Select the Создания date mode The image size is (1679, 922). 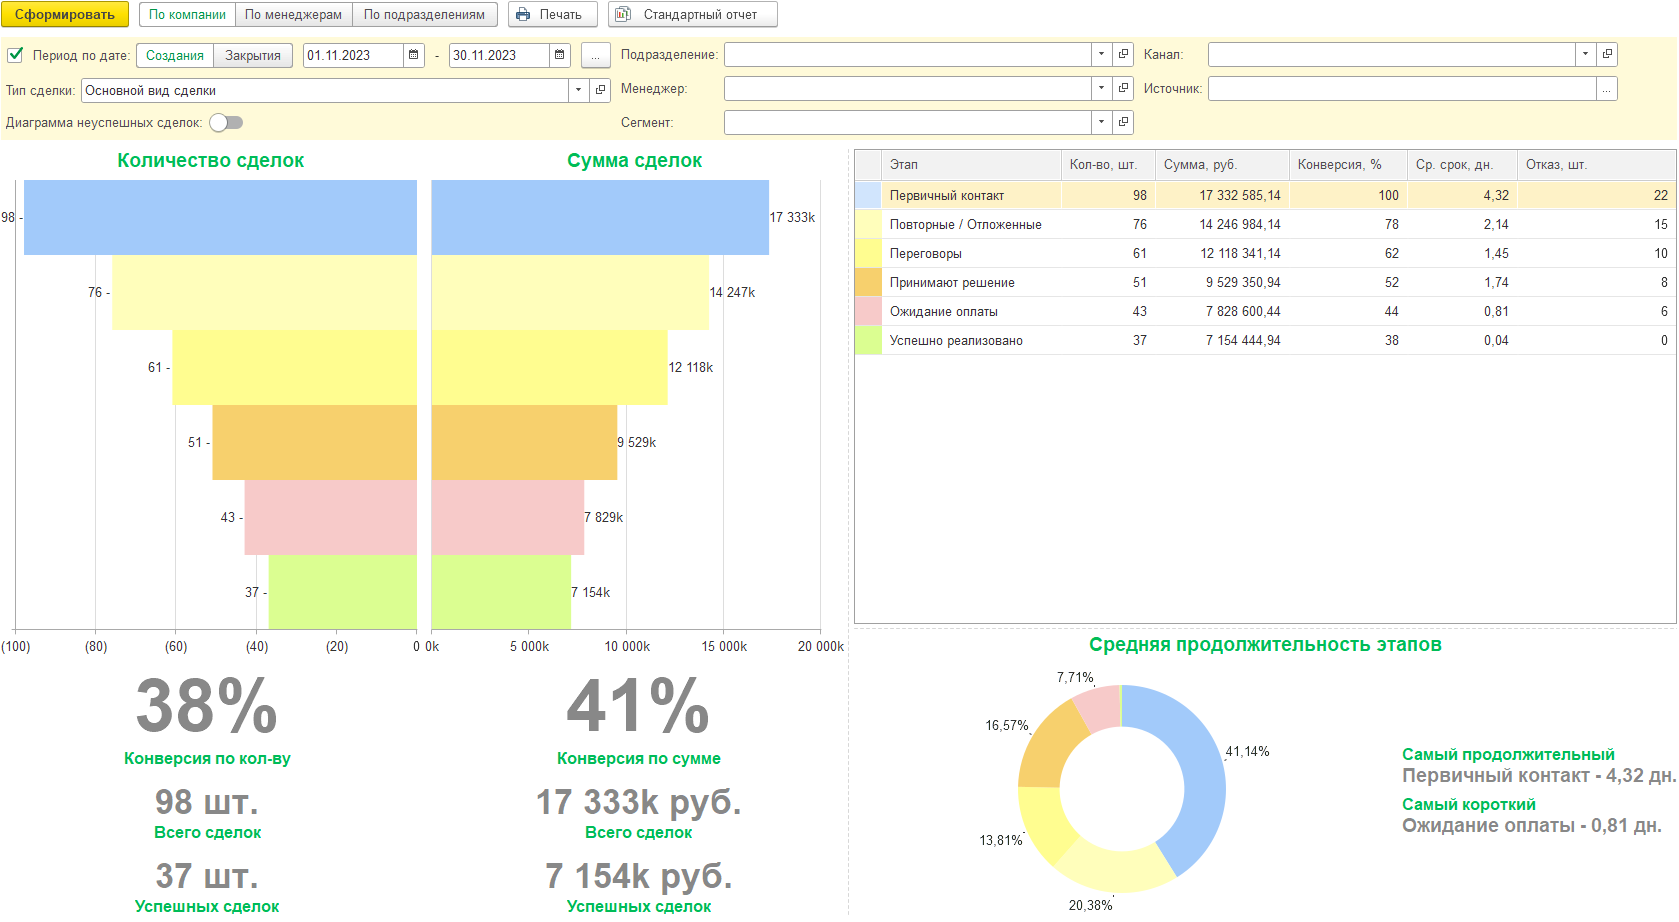pyautogui.click(x=175, y=55)
